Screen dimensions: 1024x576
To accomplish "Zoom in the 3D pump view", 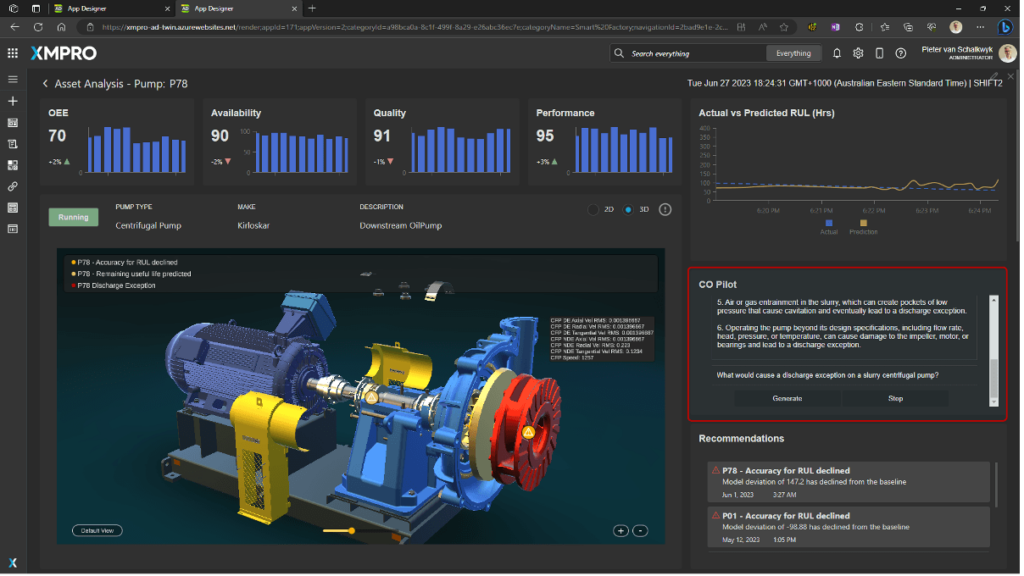I will pyautogui.click(x=620, y=531).
